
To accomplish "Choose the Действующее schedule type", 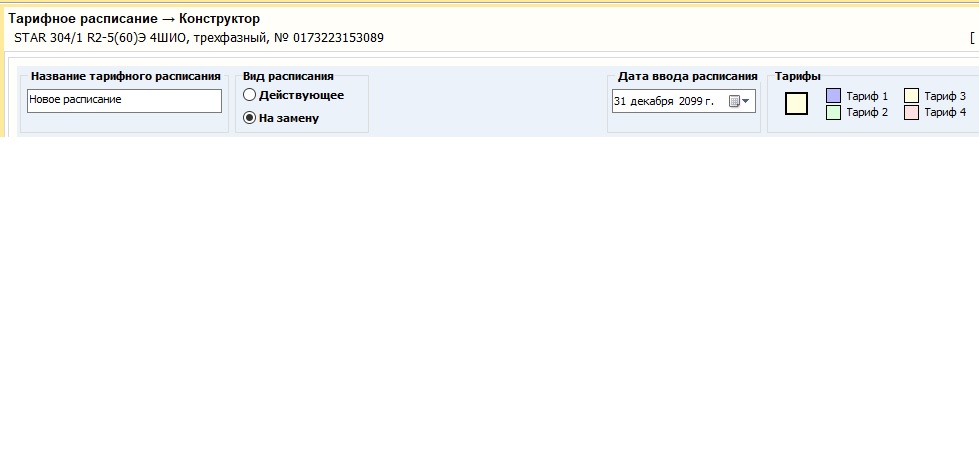I will 249,95.
